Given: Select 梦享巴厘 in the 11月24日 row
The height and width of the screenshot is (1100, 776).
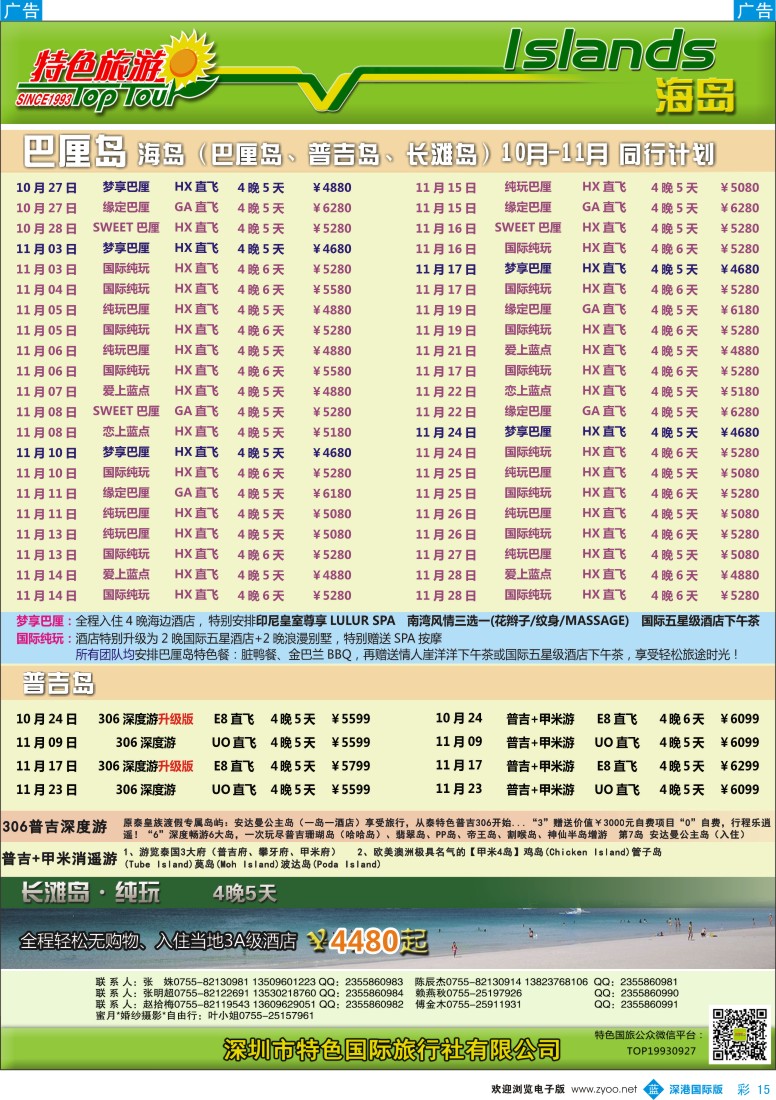Looking at the screenshot, I should tap(528, 432).
